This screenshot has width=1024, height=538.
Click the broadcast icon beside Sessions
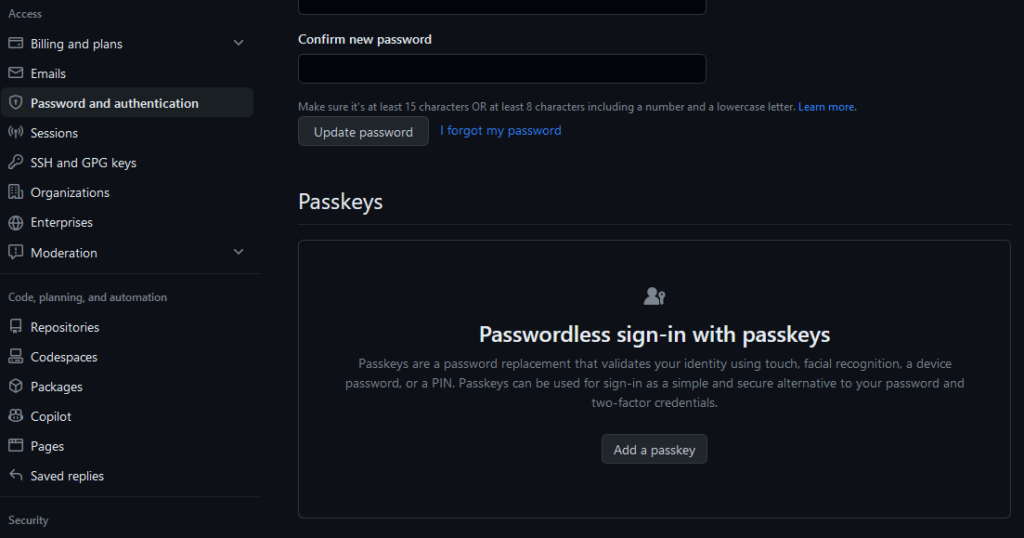coord(16,133)
